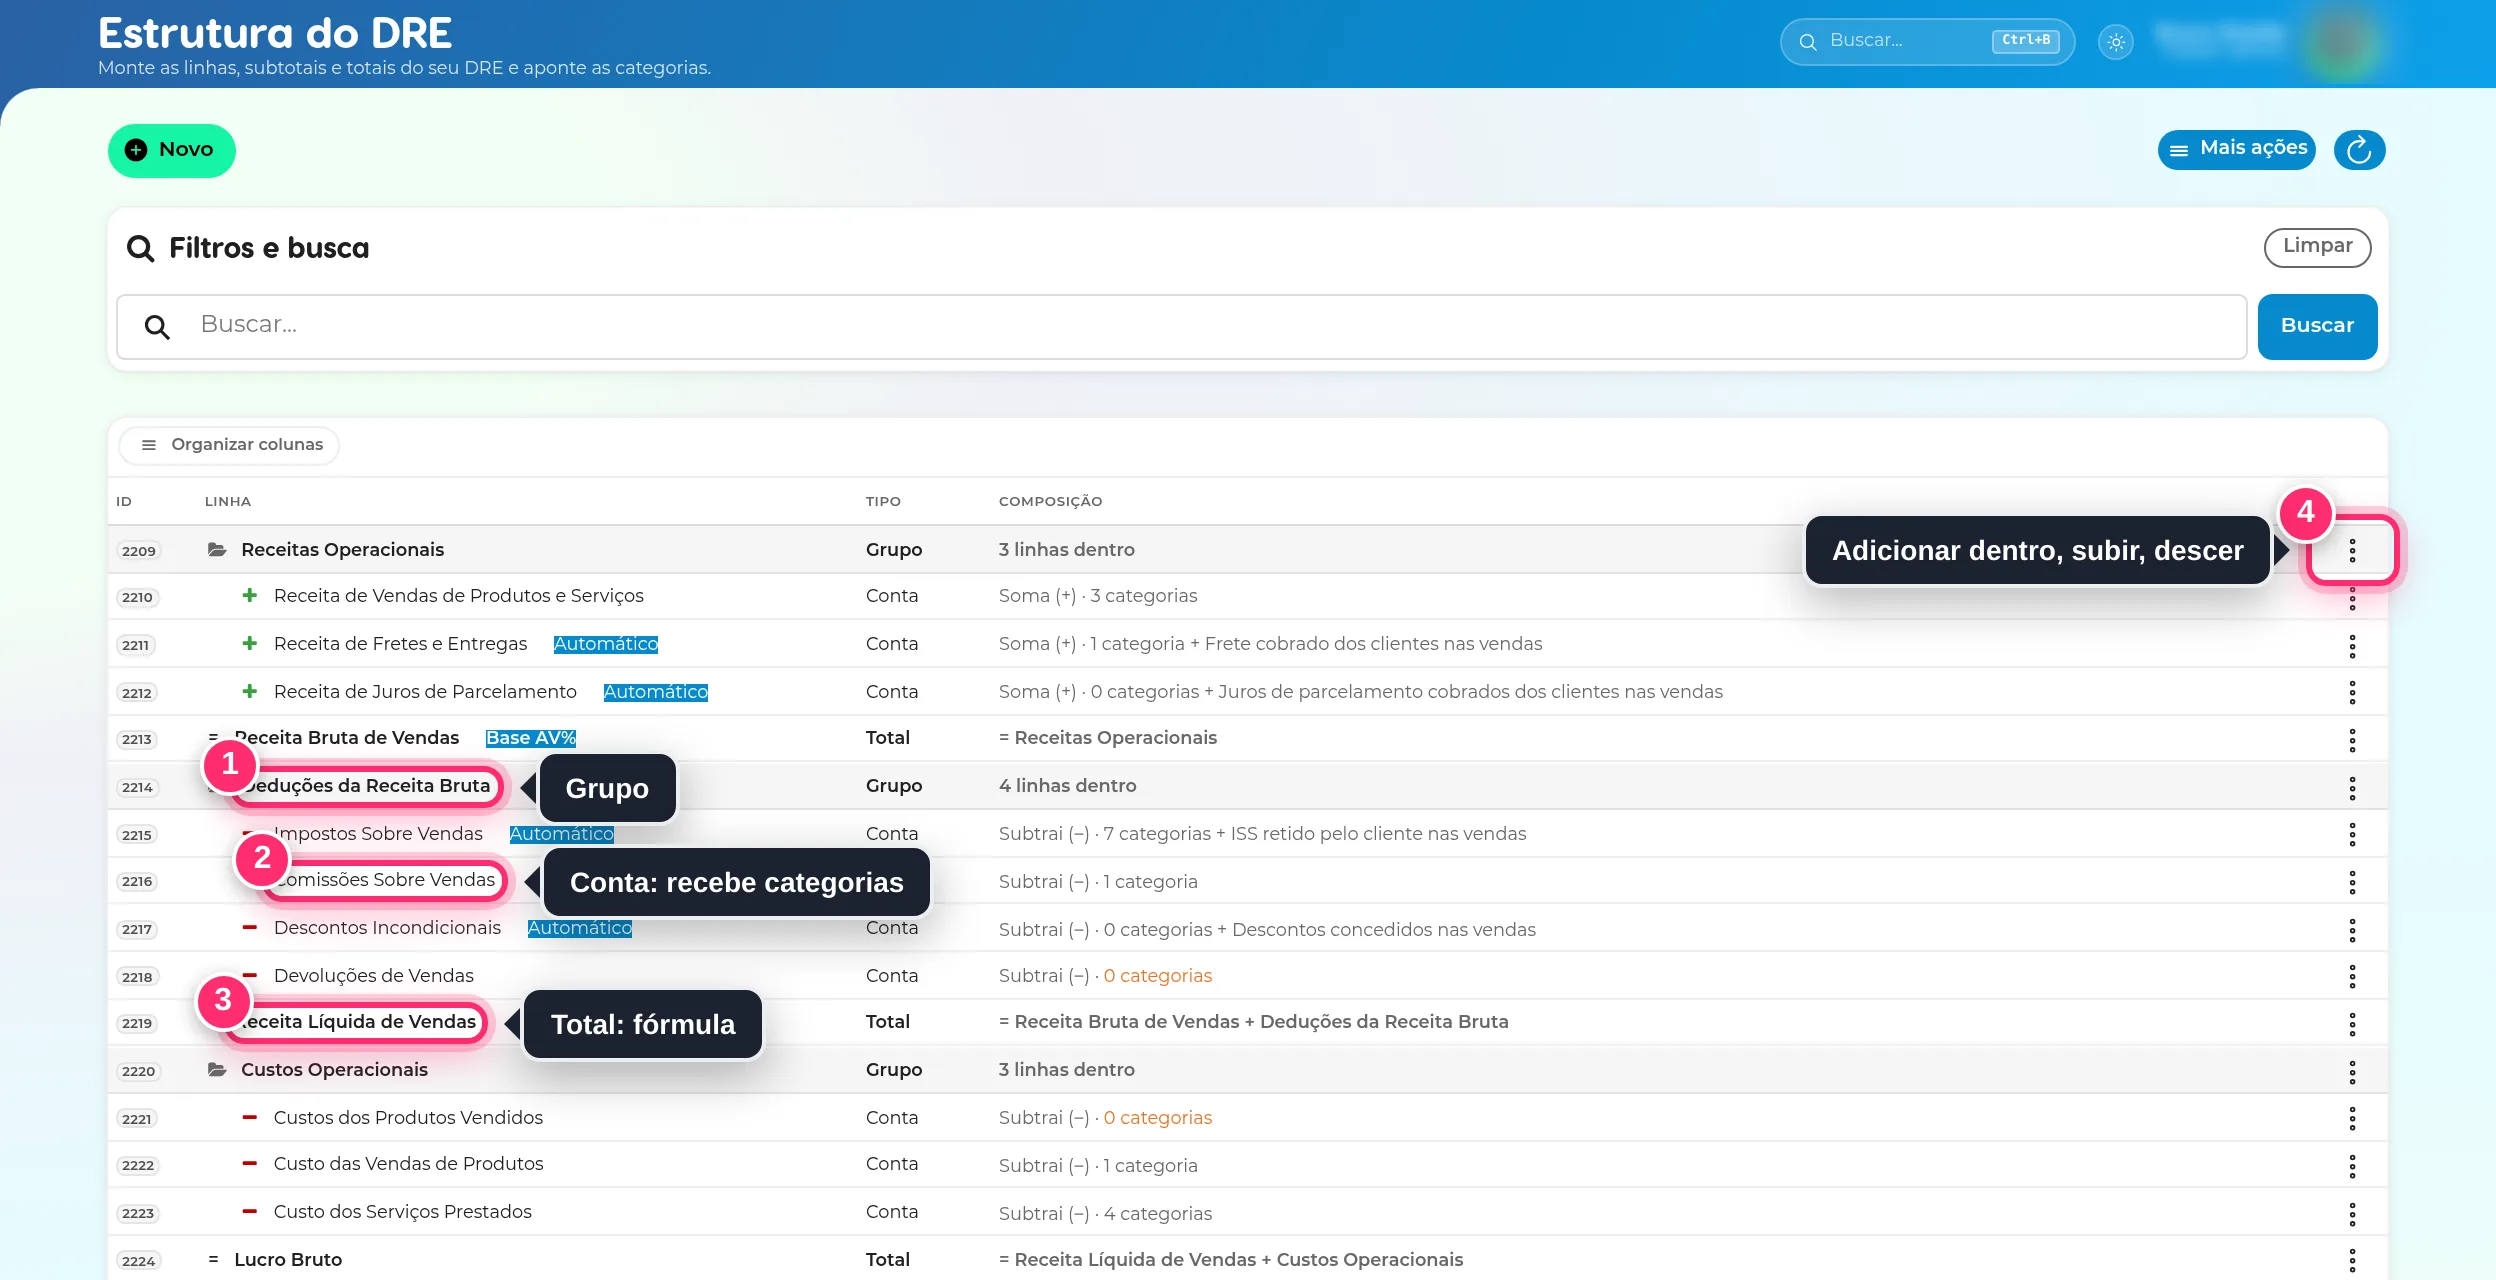The image size is (2496, 1280).
Task: Click the minus icon on Custo dos Serviços Prestados
Action: 250,1211
